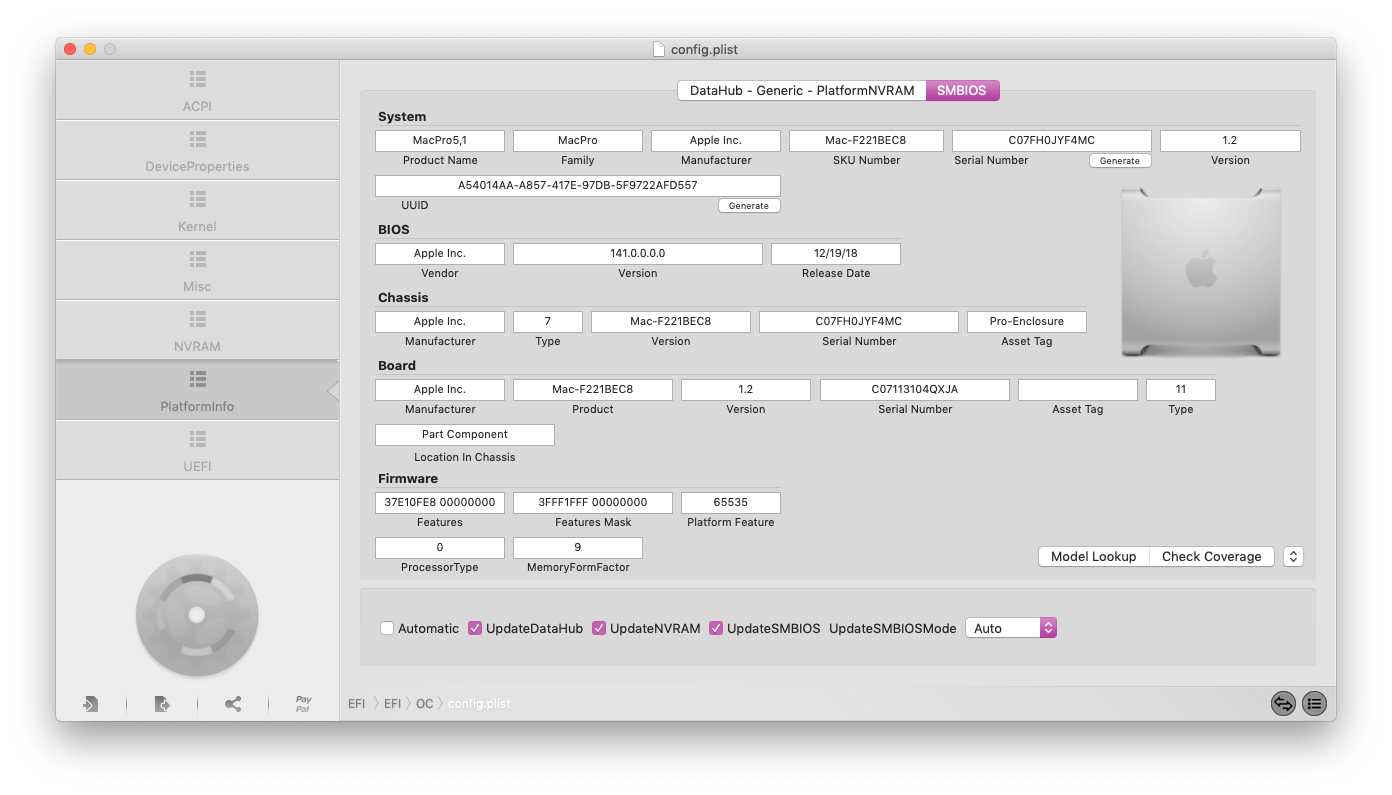Viewport: 1392px width, 795px height.
Task: Click the MemoryFormFactor field showing 9
Action: coord(578,548)
